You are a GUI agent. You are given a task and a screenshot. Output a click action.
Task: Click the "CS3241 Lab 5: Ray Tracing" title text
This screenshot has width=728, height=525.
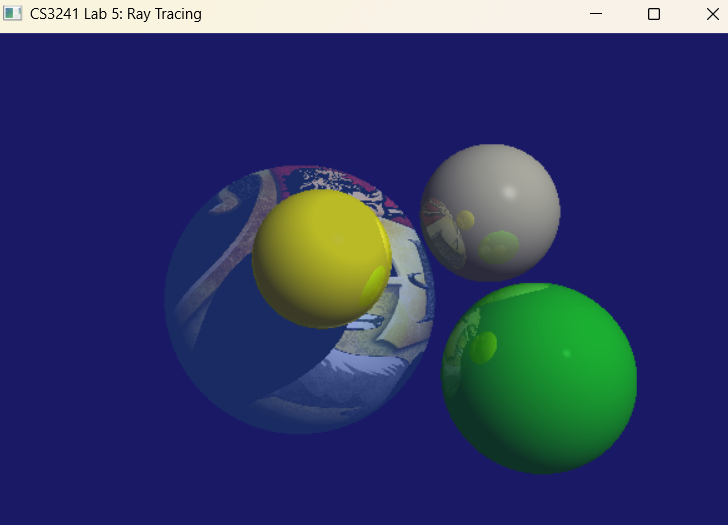[x=116, y=14]
